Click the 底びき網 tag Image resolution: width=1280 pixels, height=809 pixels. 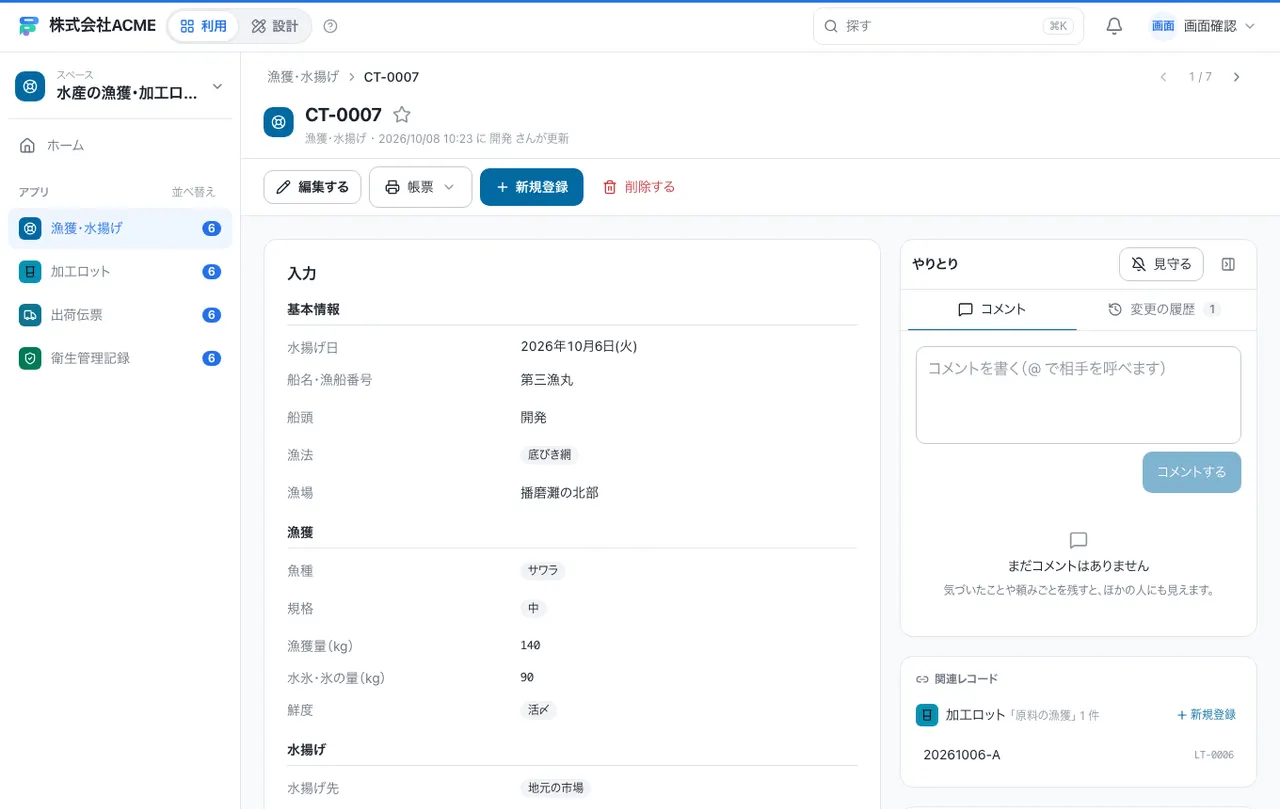point(549,455)
